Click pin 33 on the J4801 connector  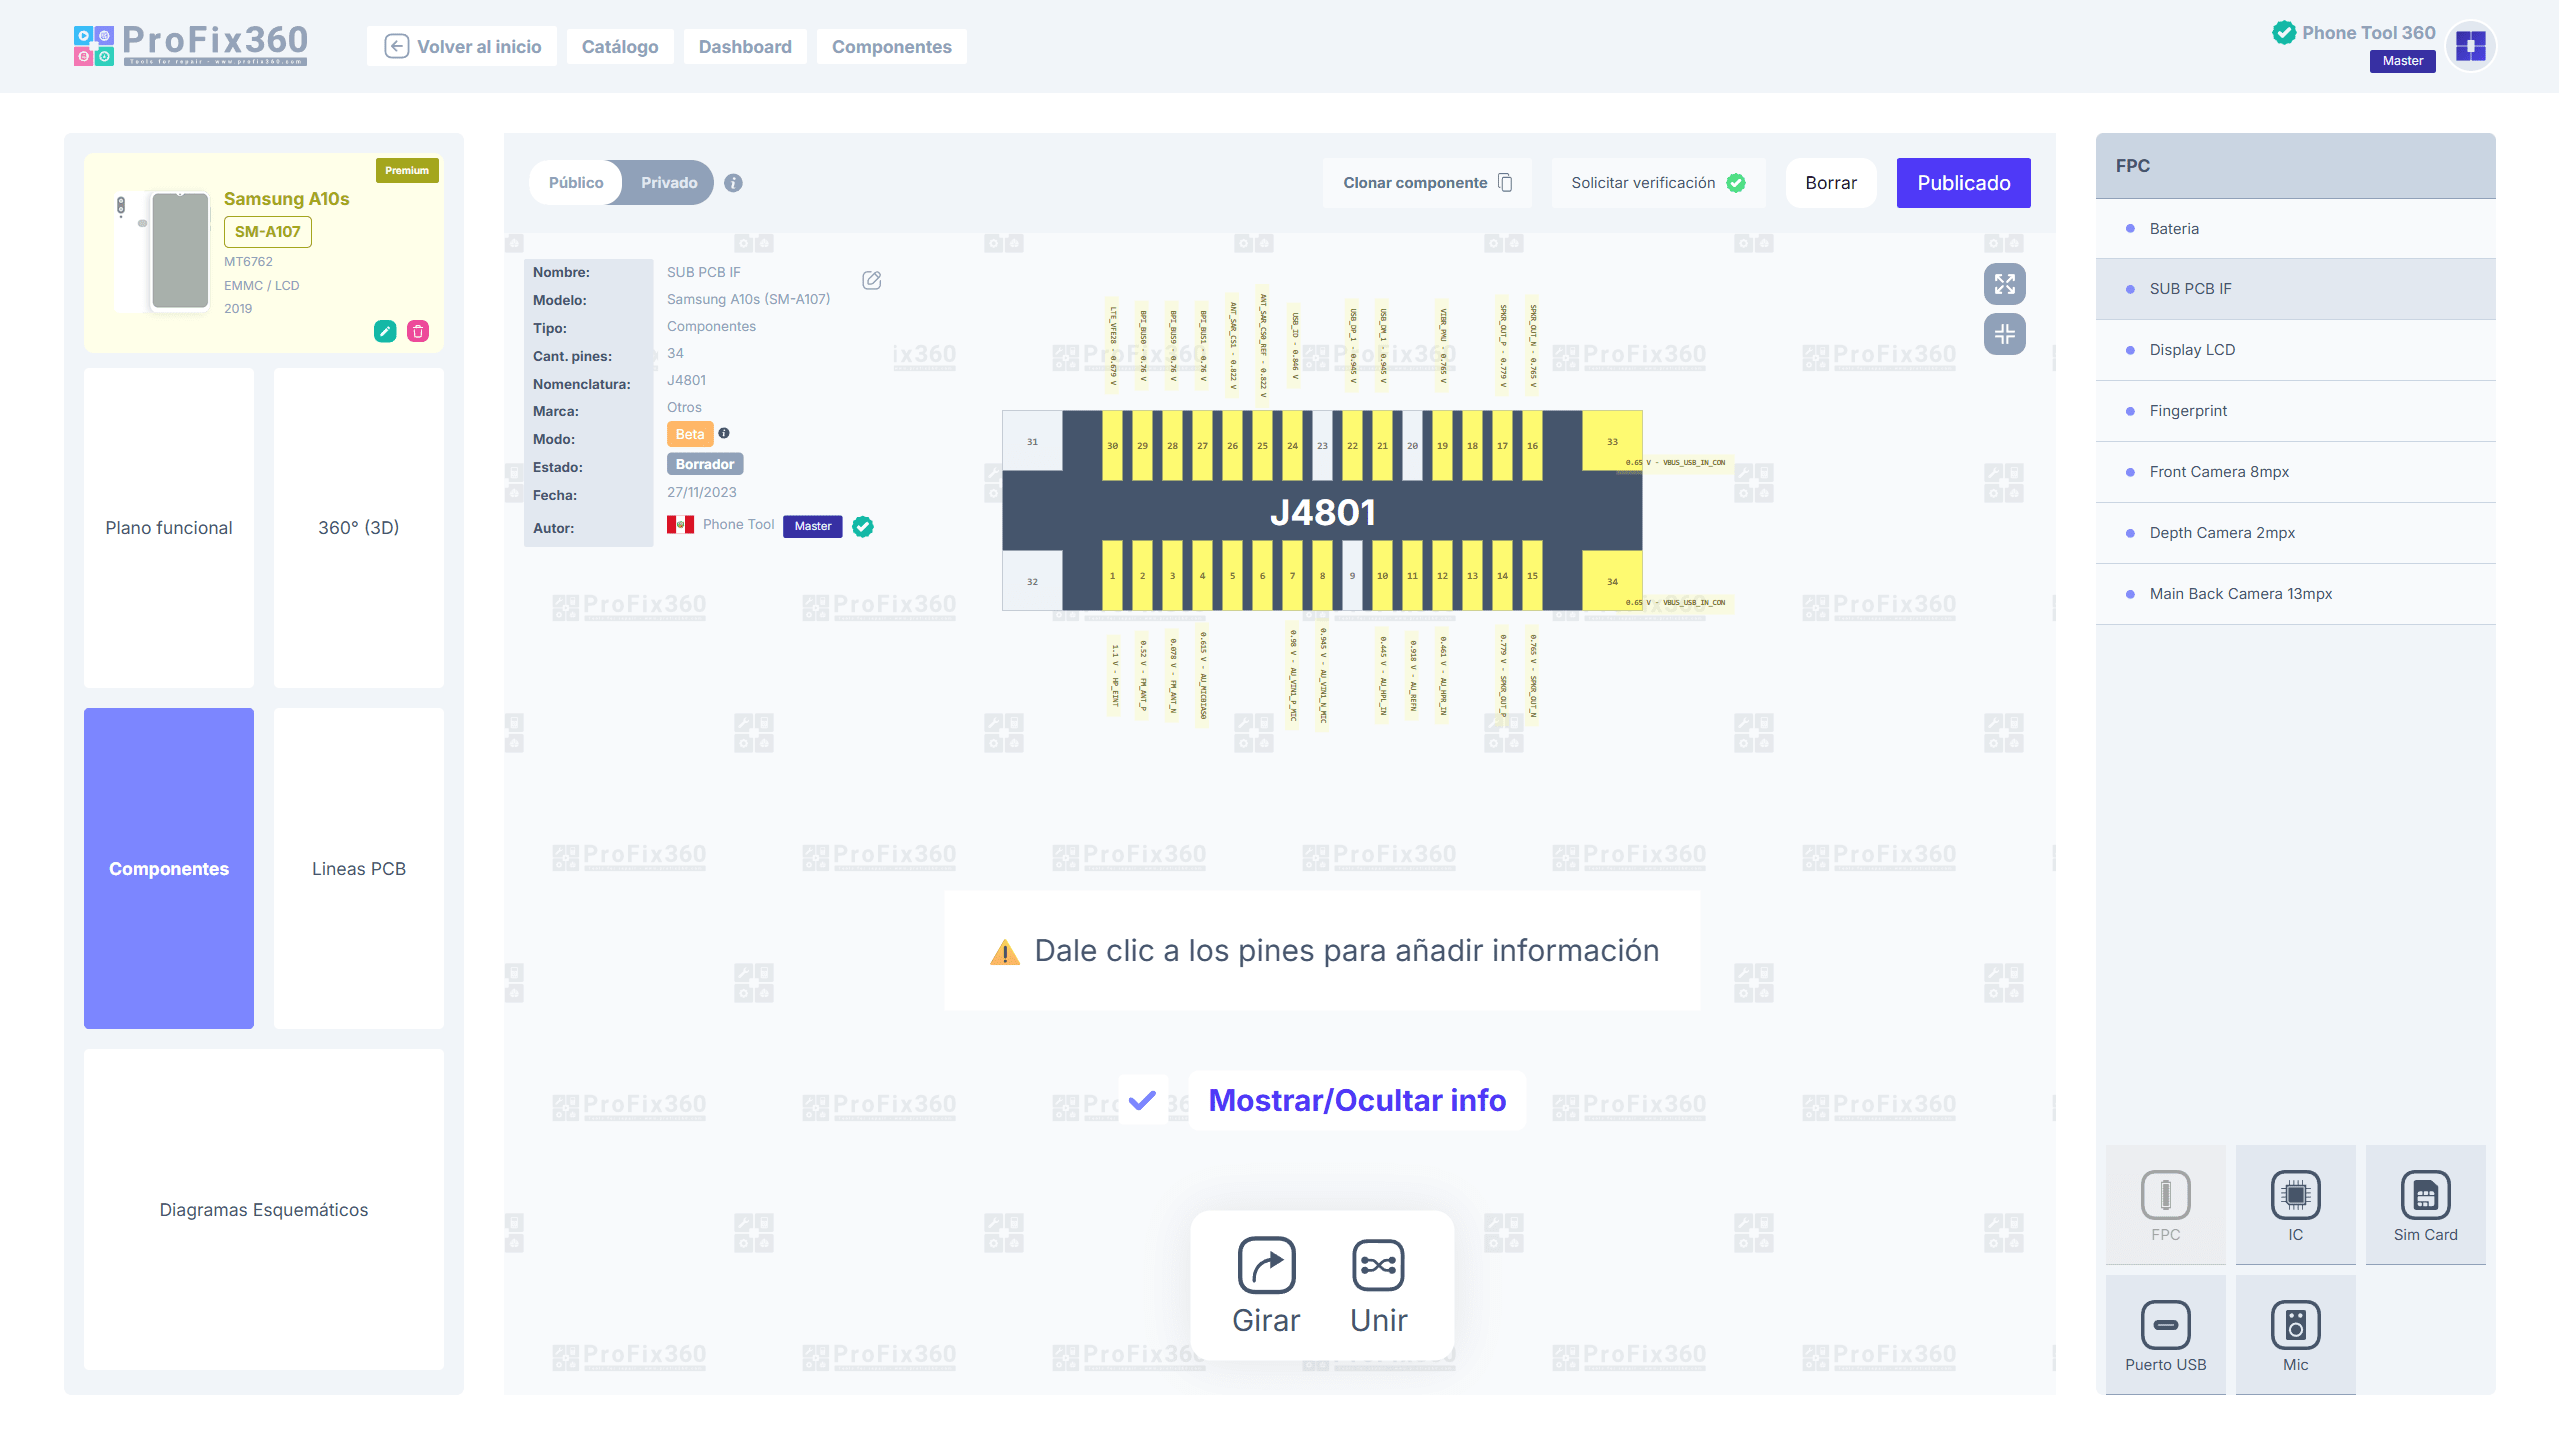[1611, 441]
